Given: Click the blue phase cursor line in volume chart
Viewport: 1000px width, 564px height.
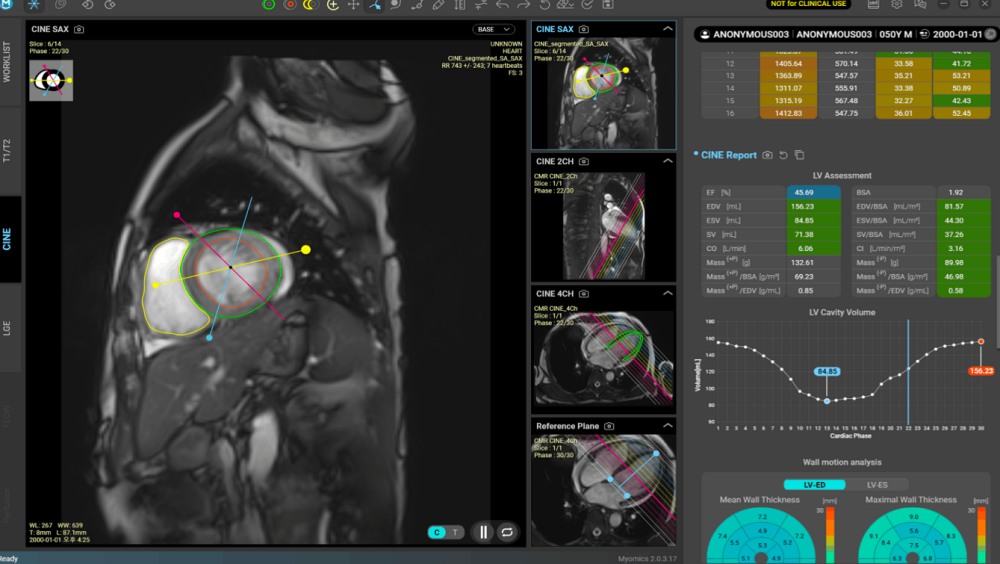Looking at the screenshot, I should coord(908,372).
